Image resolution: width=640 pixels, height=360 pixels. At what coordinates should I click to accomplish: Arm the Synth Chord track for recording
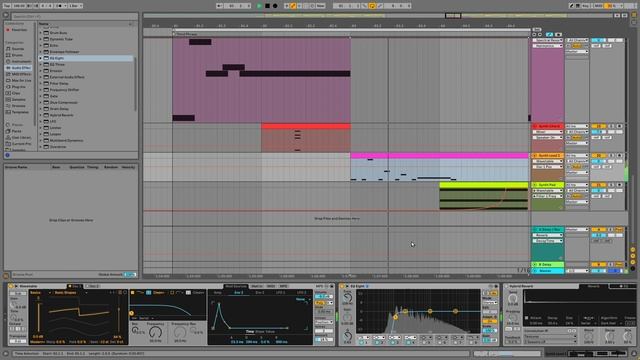[619, 127]
